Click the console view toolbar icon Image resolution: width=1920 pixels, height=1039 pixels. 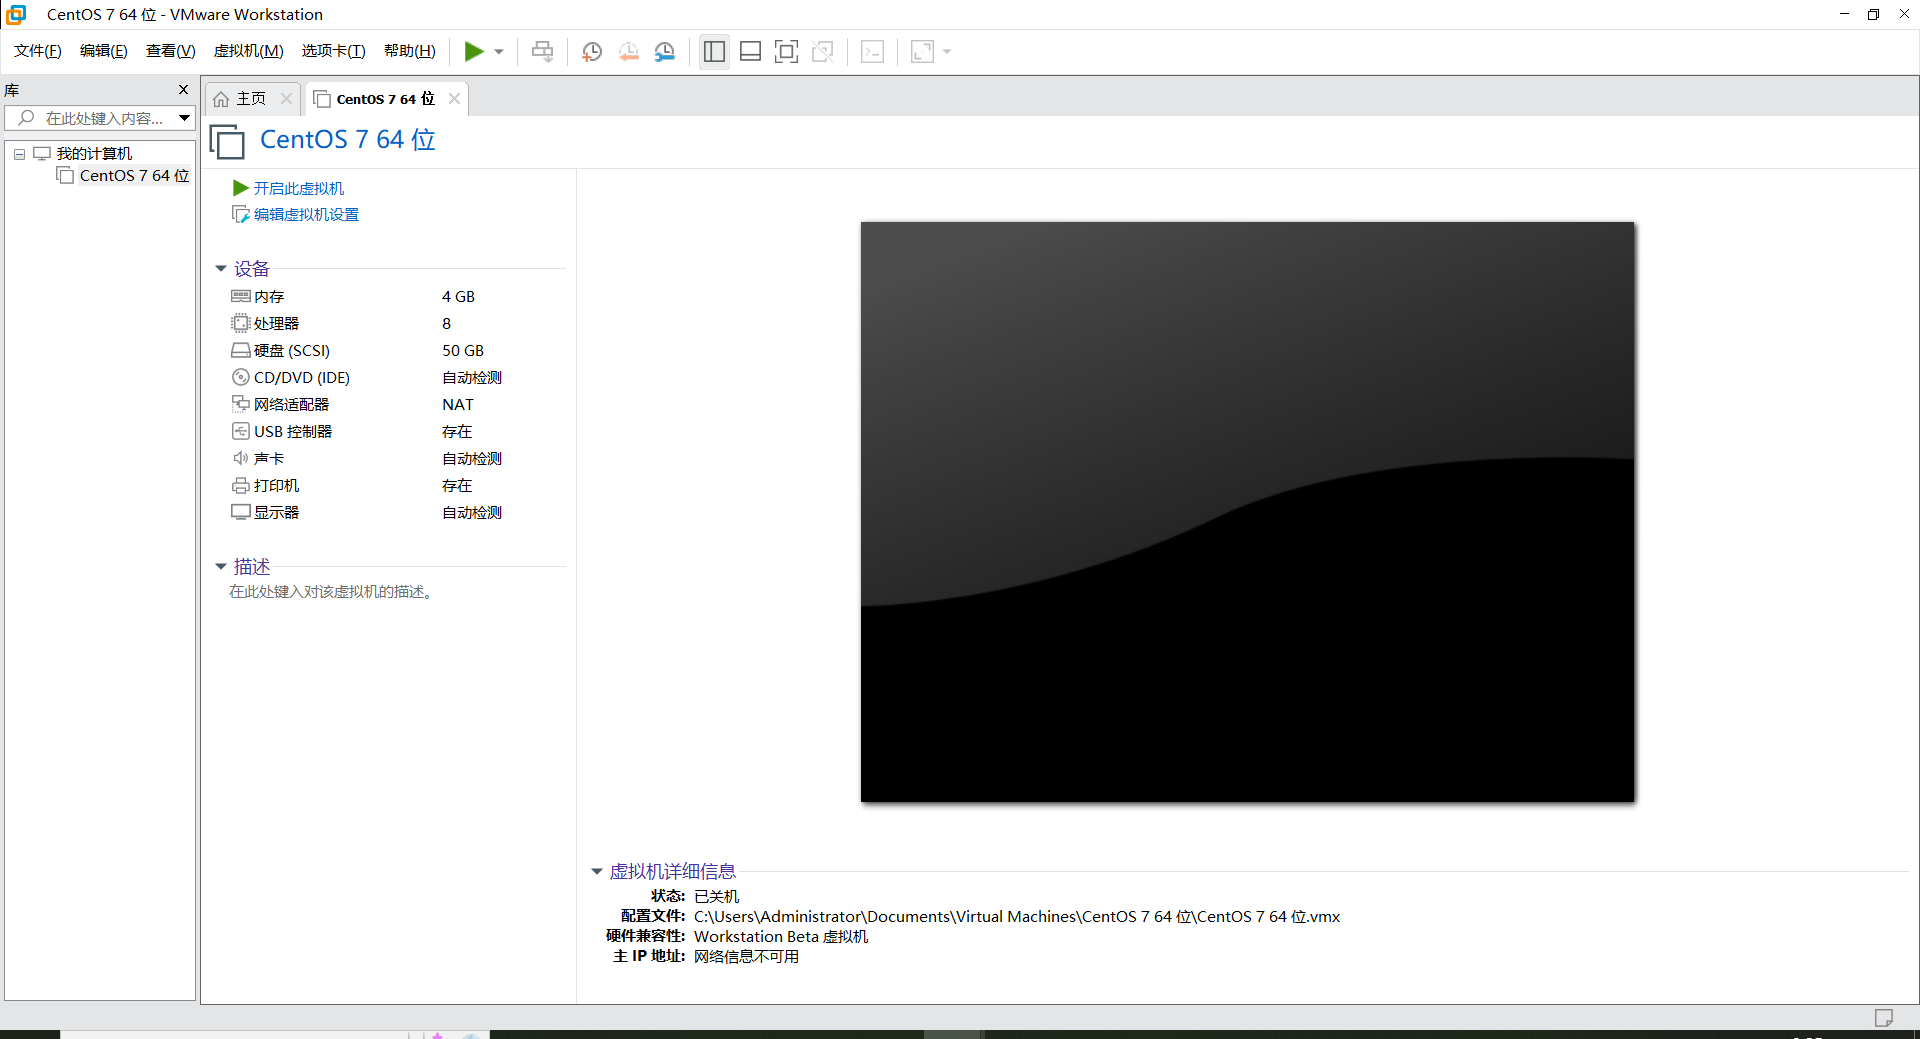[872, 52]
